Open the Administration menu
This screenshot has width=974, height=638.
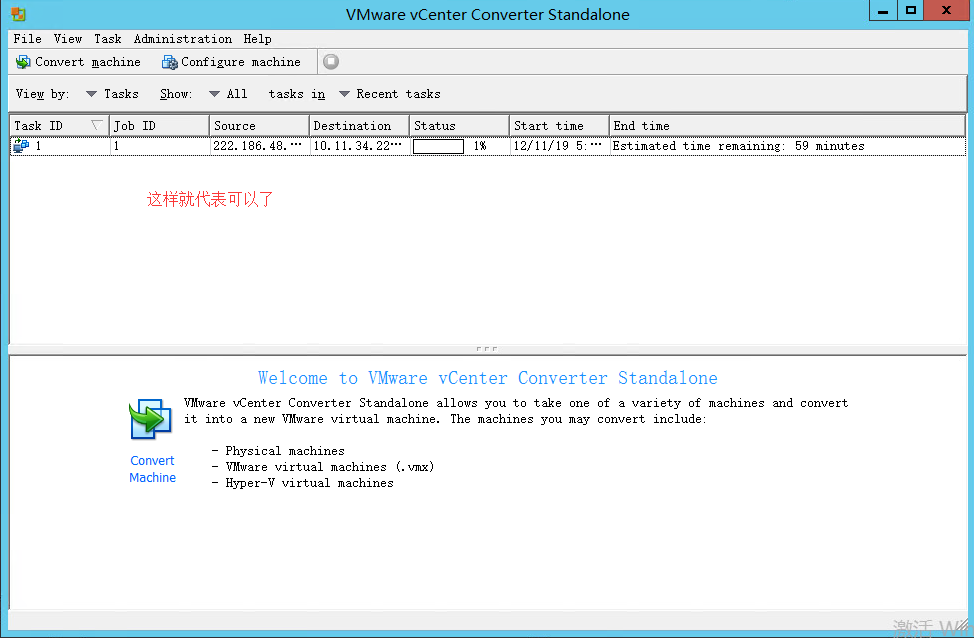(x=183, y=39)
